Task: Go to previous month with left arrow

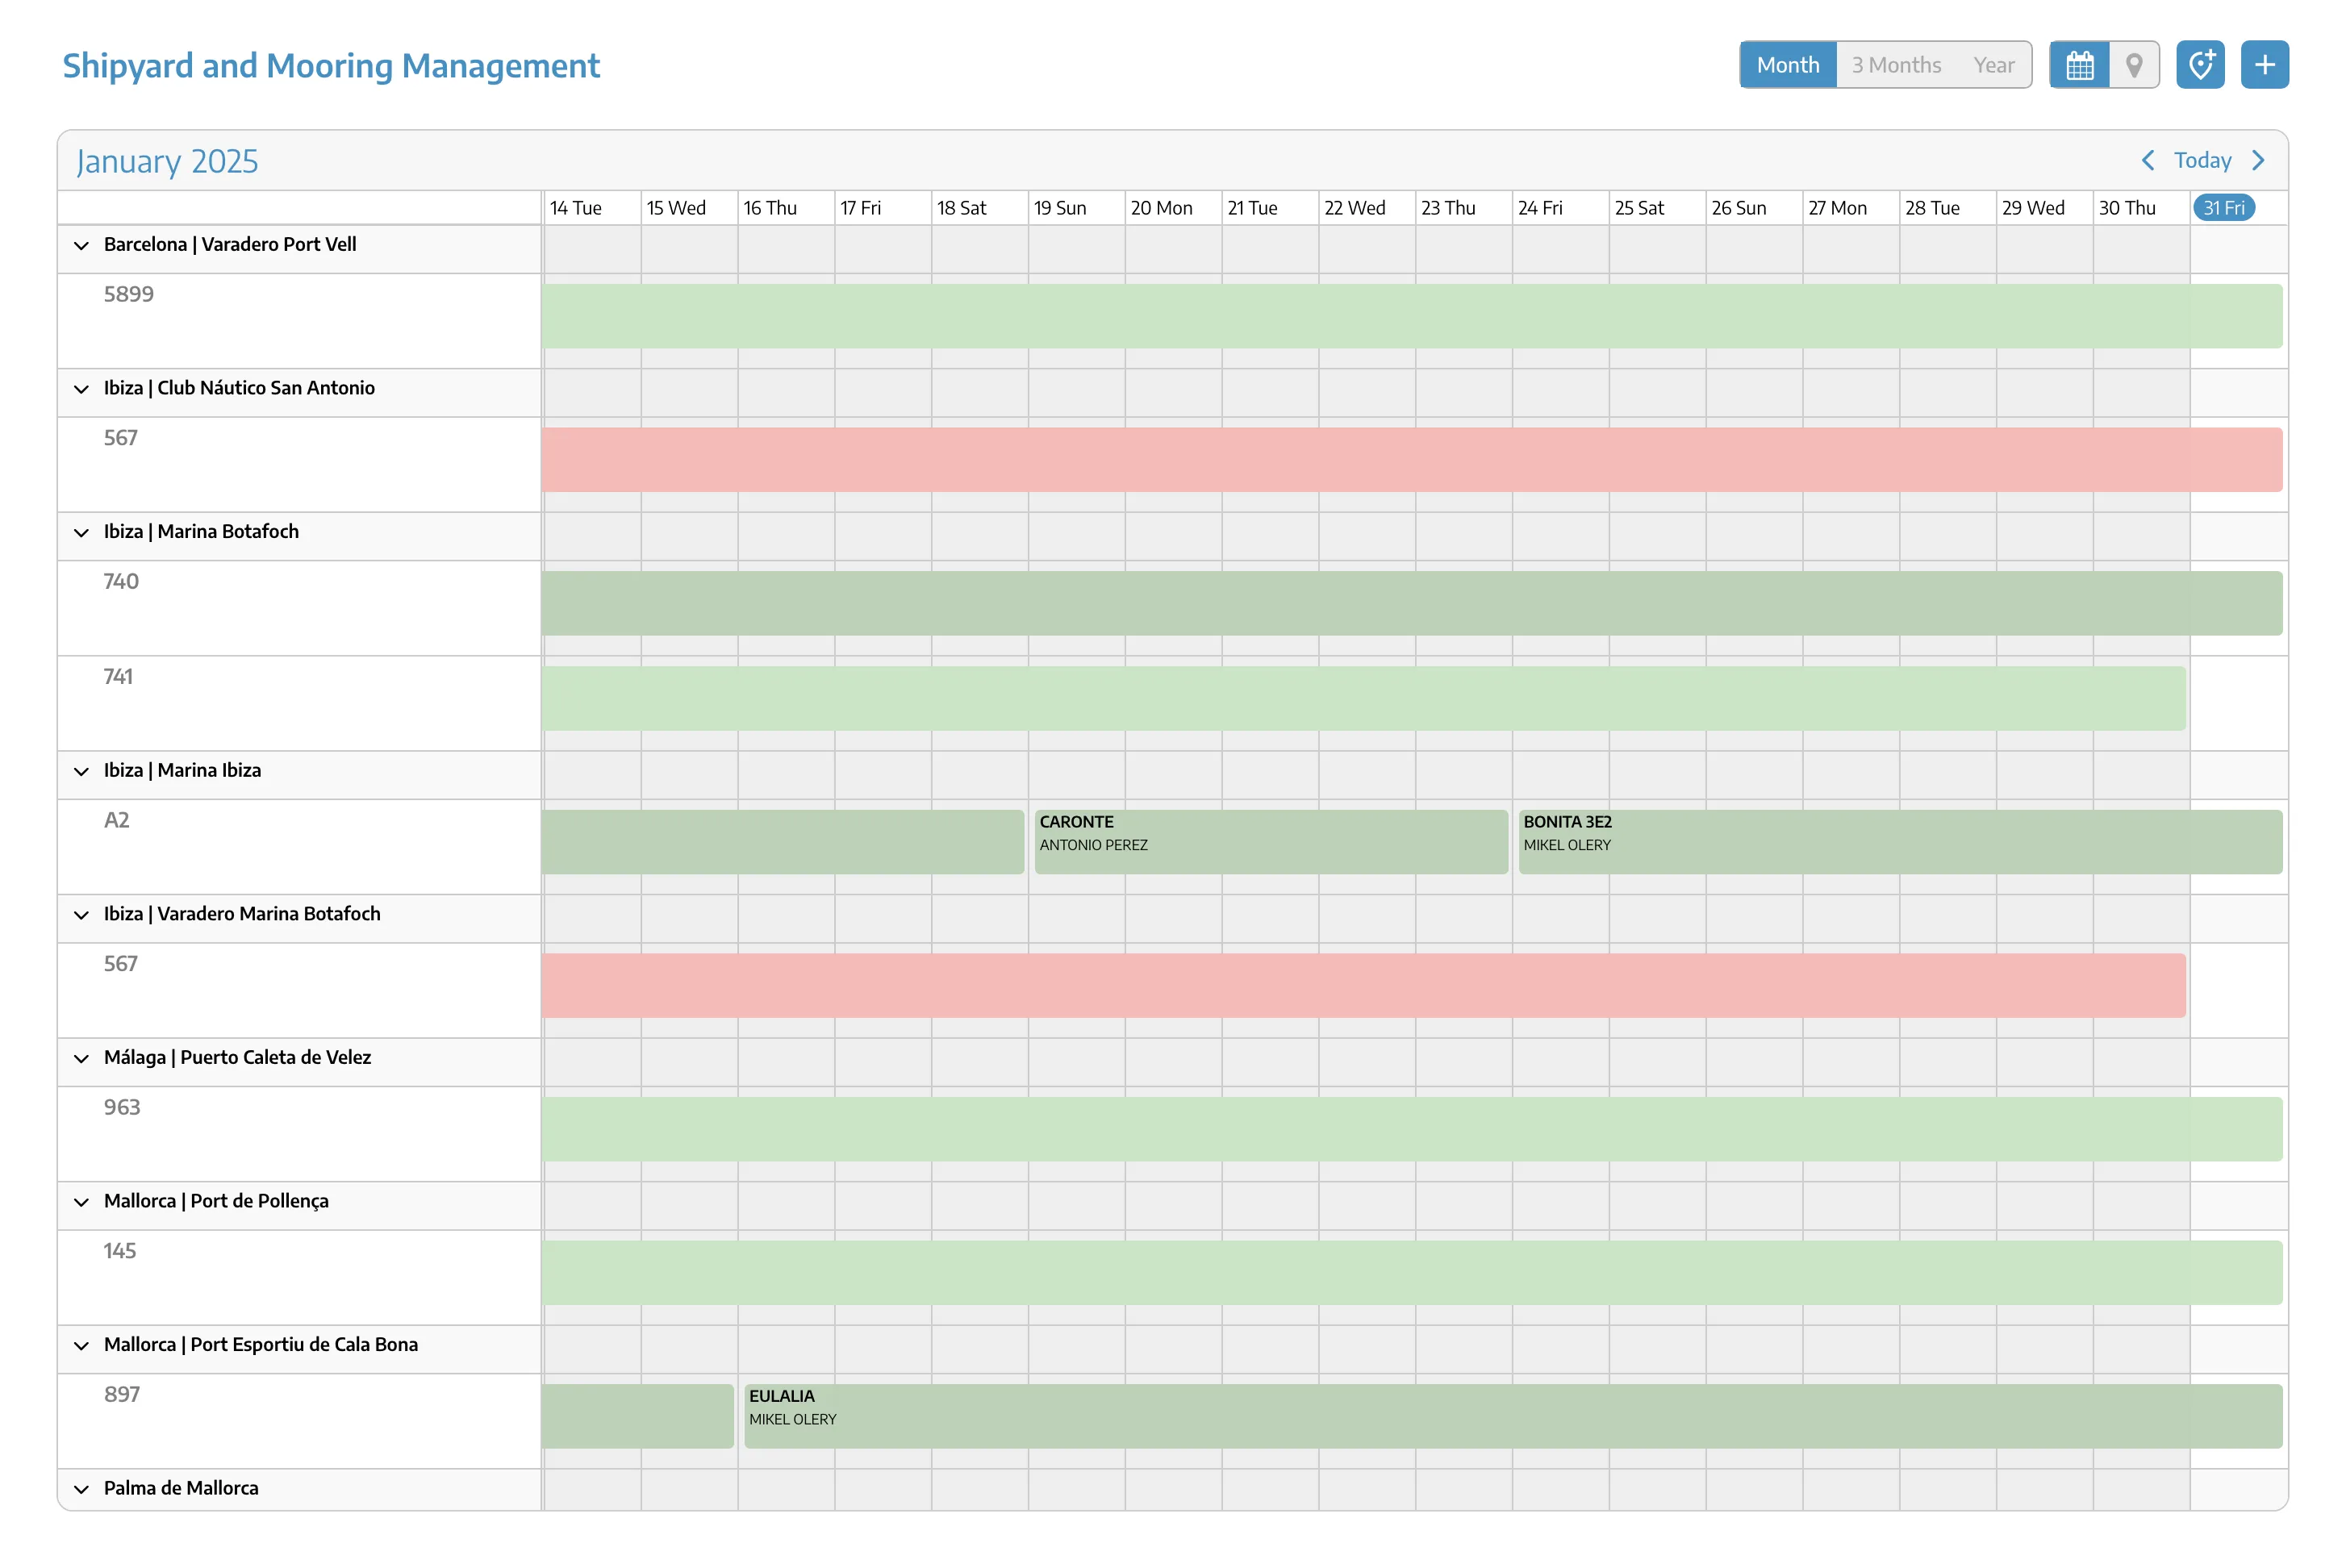Action: click(2147, 161)
